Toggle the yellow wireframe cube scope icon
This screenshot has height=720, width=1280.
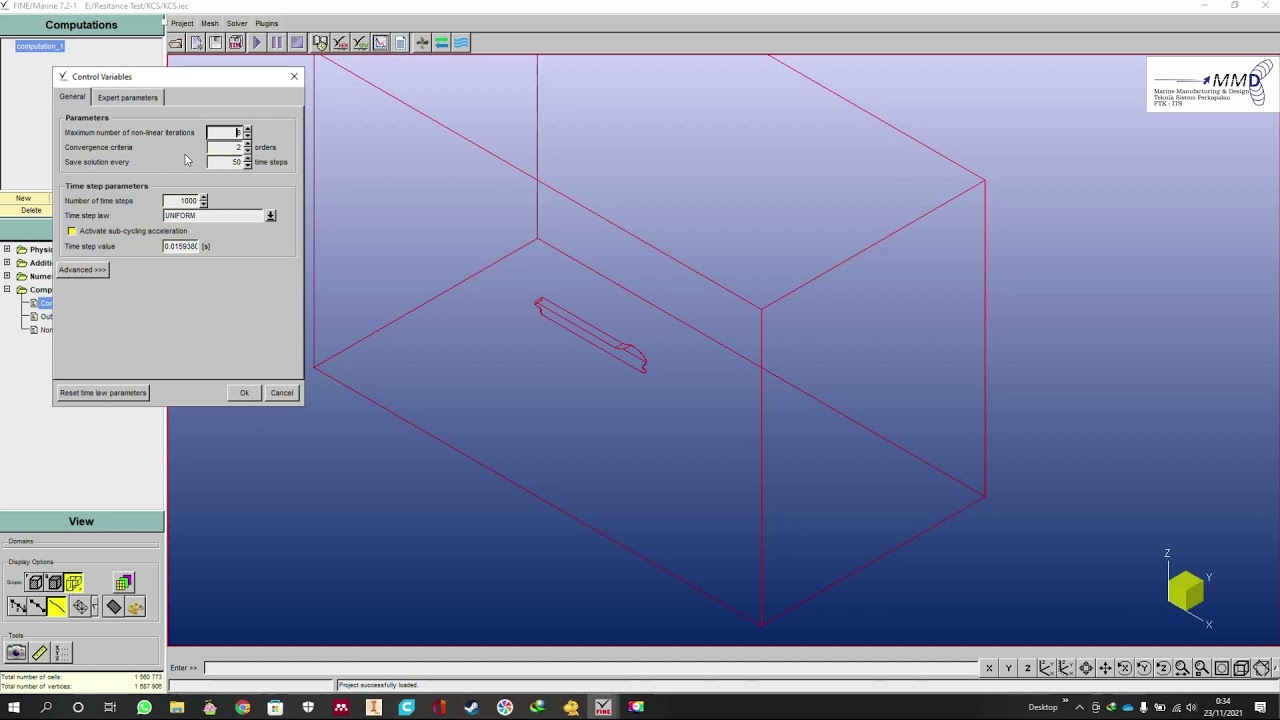(74, 582)
